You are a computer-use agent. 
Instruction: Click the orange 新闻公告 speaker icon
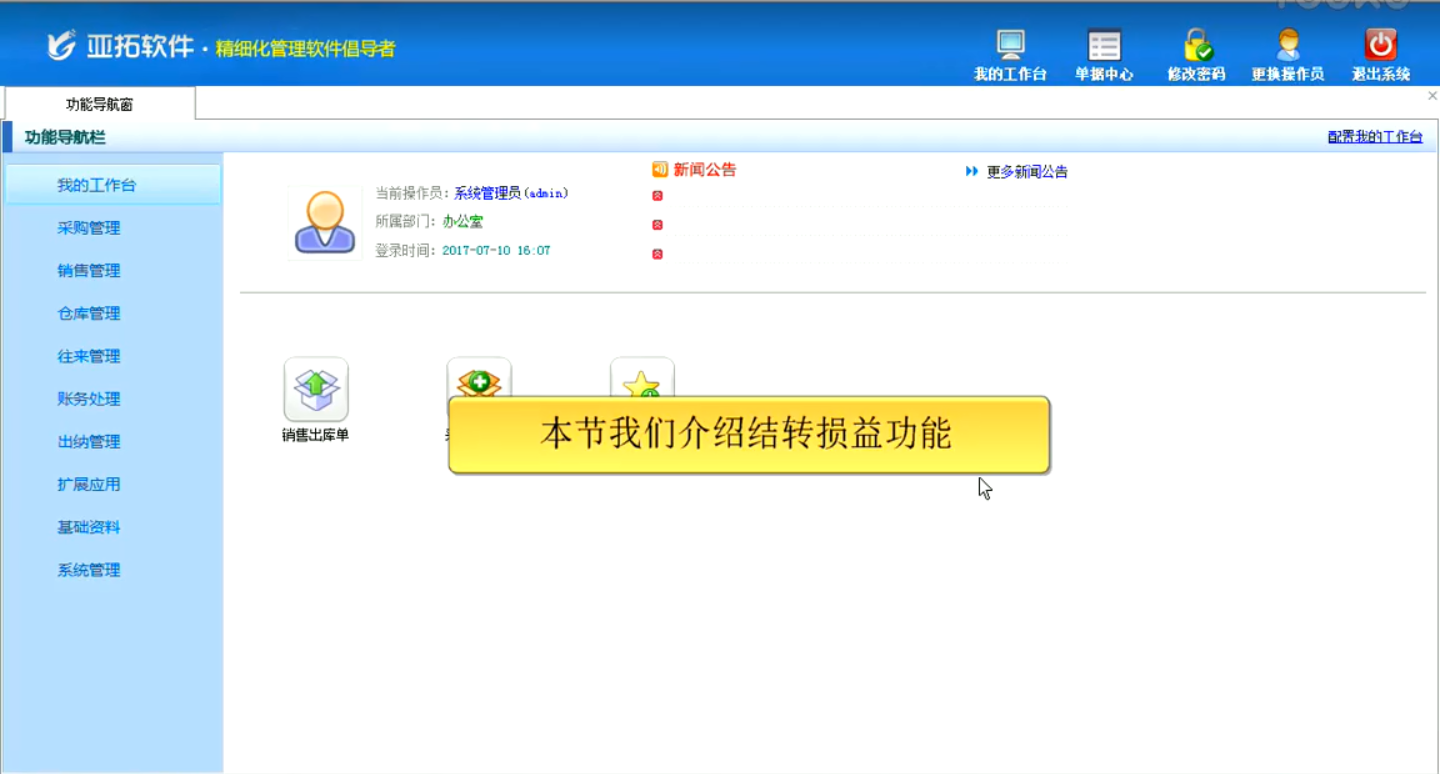[x=660, y=170]
